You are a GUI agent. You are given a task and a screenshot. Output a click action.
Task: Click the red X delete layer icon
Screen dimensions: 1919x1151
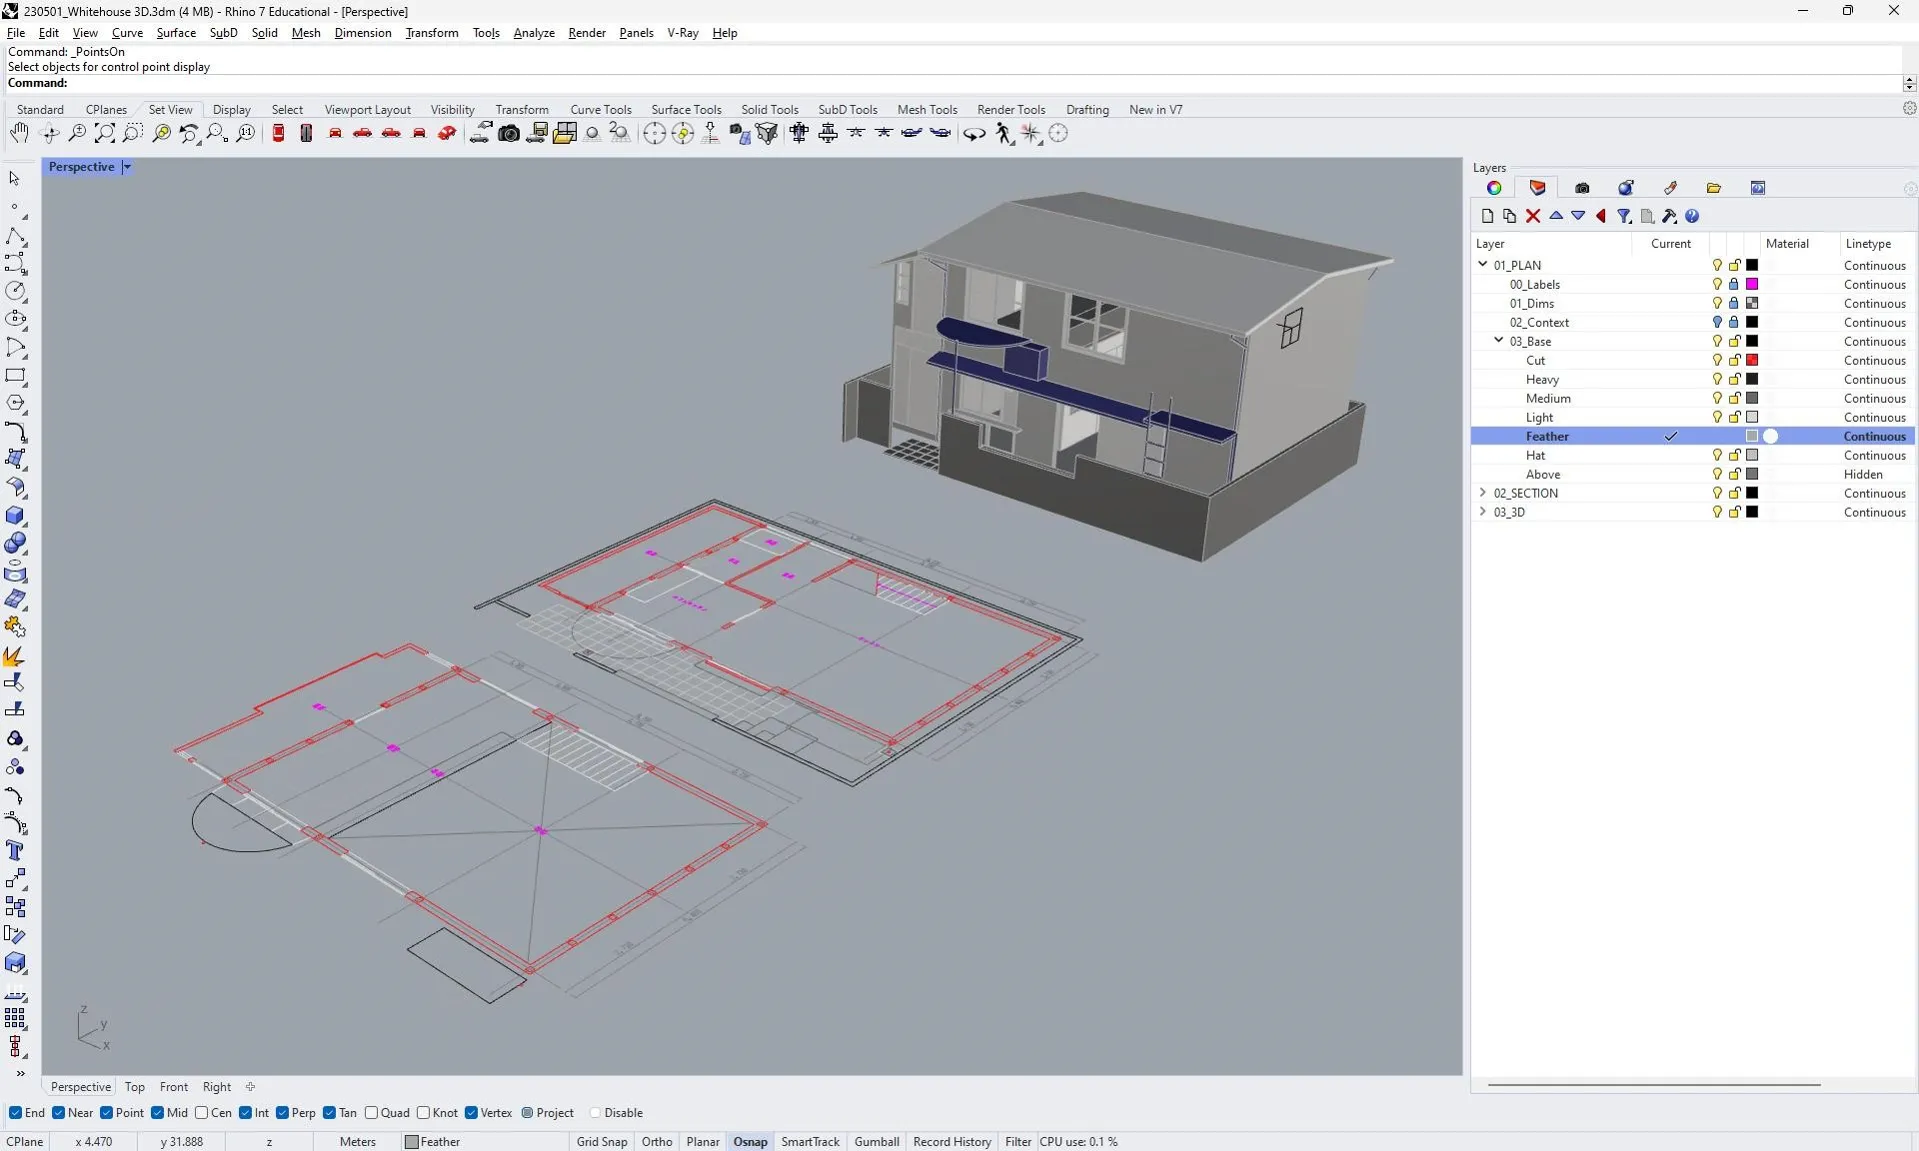[x=1532, y=216]
